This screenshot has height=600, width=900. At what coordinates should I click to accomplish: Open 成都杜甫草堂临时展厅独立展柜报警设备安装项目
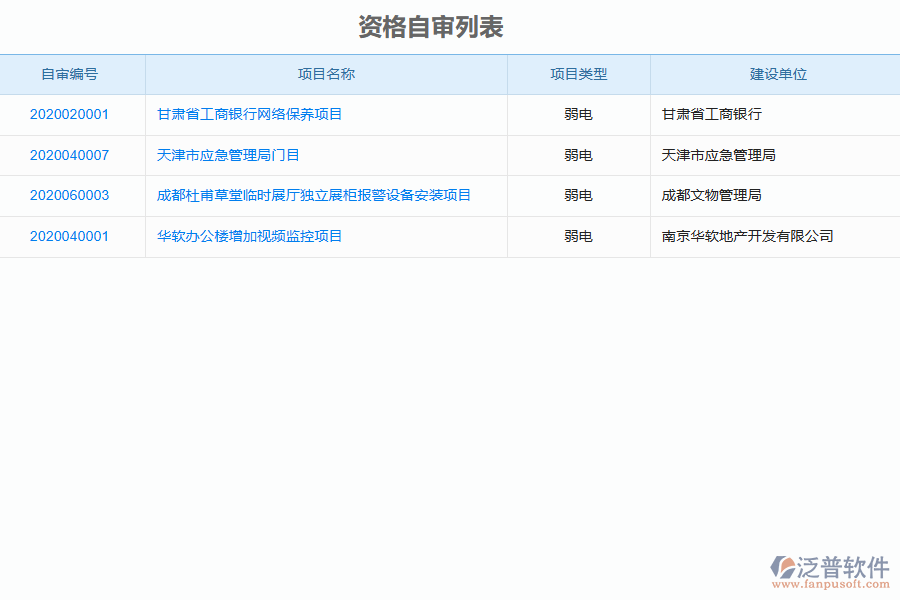pyautogui.click(x=313, y=196)
